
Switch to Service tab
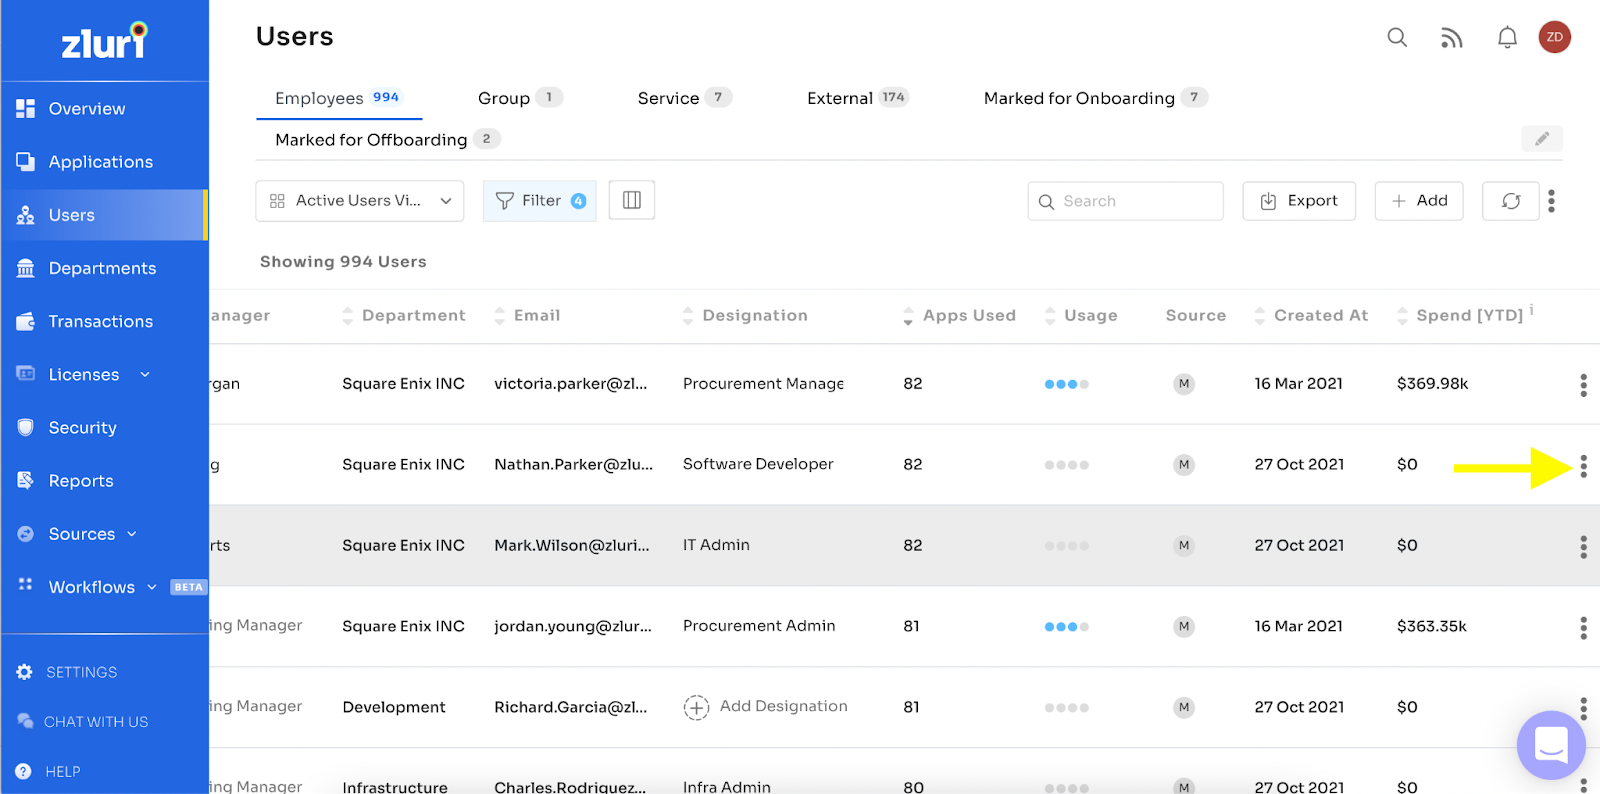pyautogui.click(x=685, y=98)
